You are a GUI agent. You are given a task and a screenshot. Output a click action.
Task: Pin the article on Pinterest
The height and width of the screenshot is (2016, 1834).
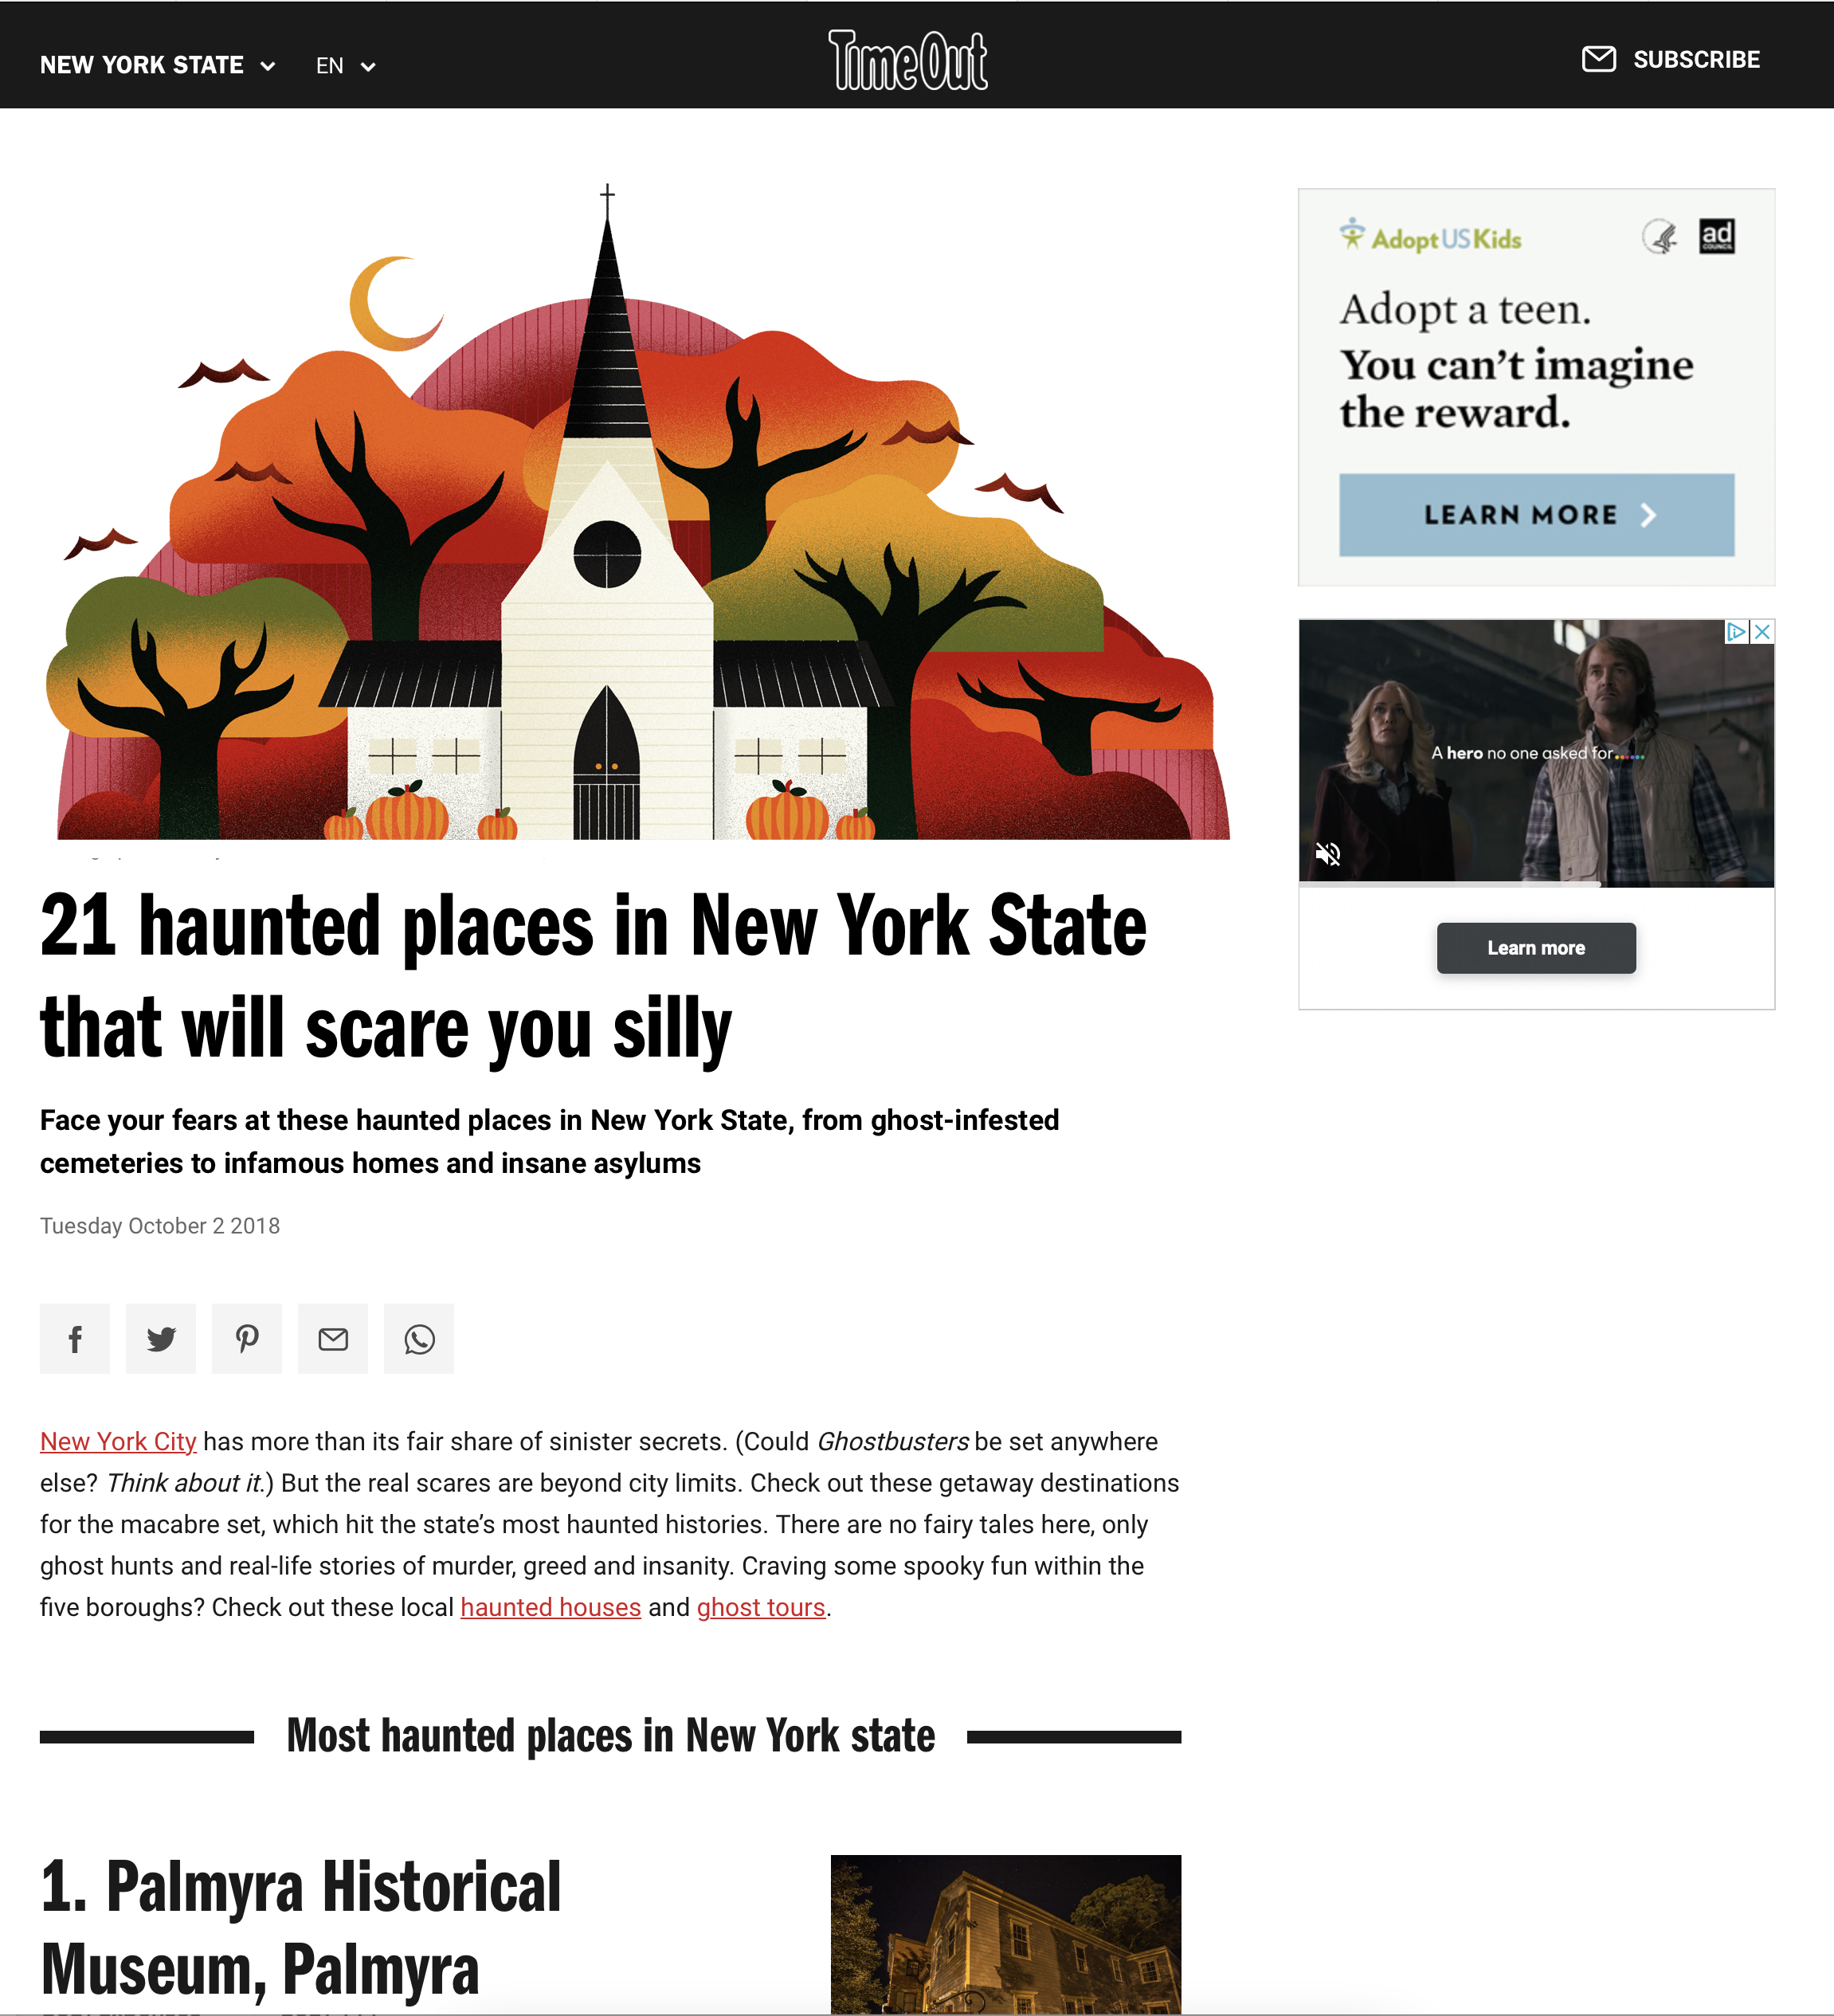coord(247,1338)
